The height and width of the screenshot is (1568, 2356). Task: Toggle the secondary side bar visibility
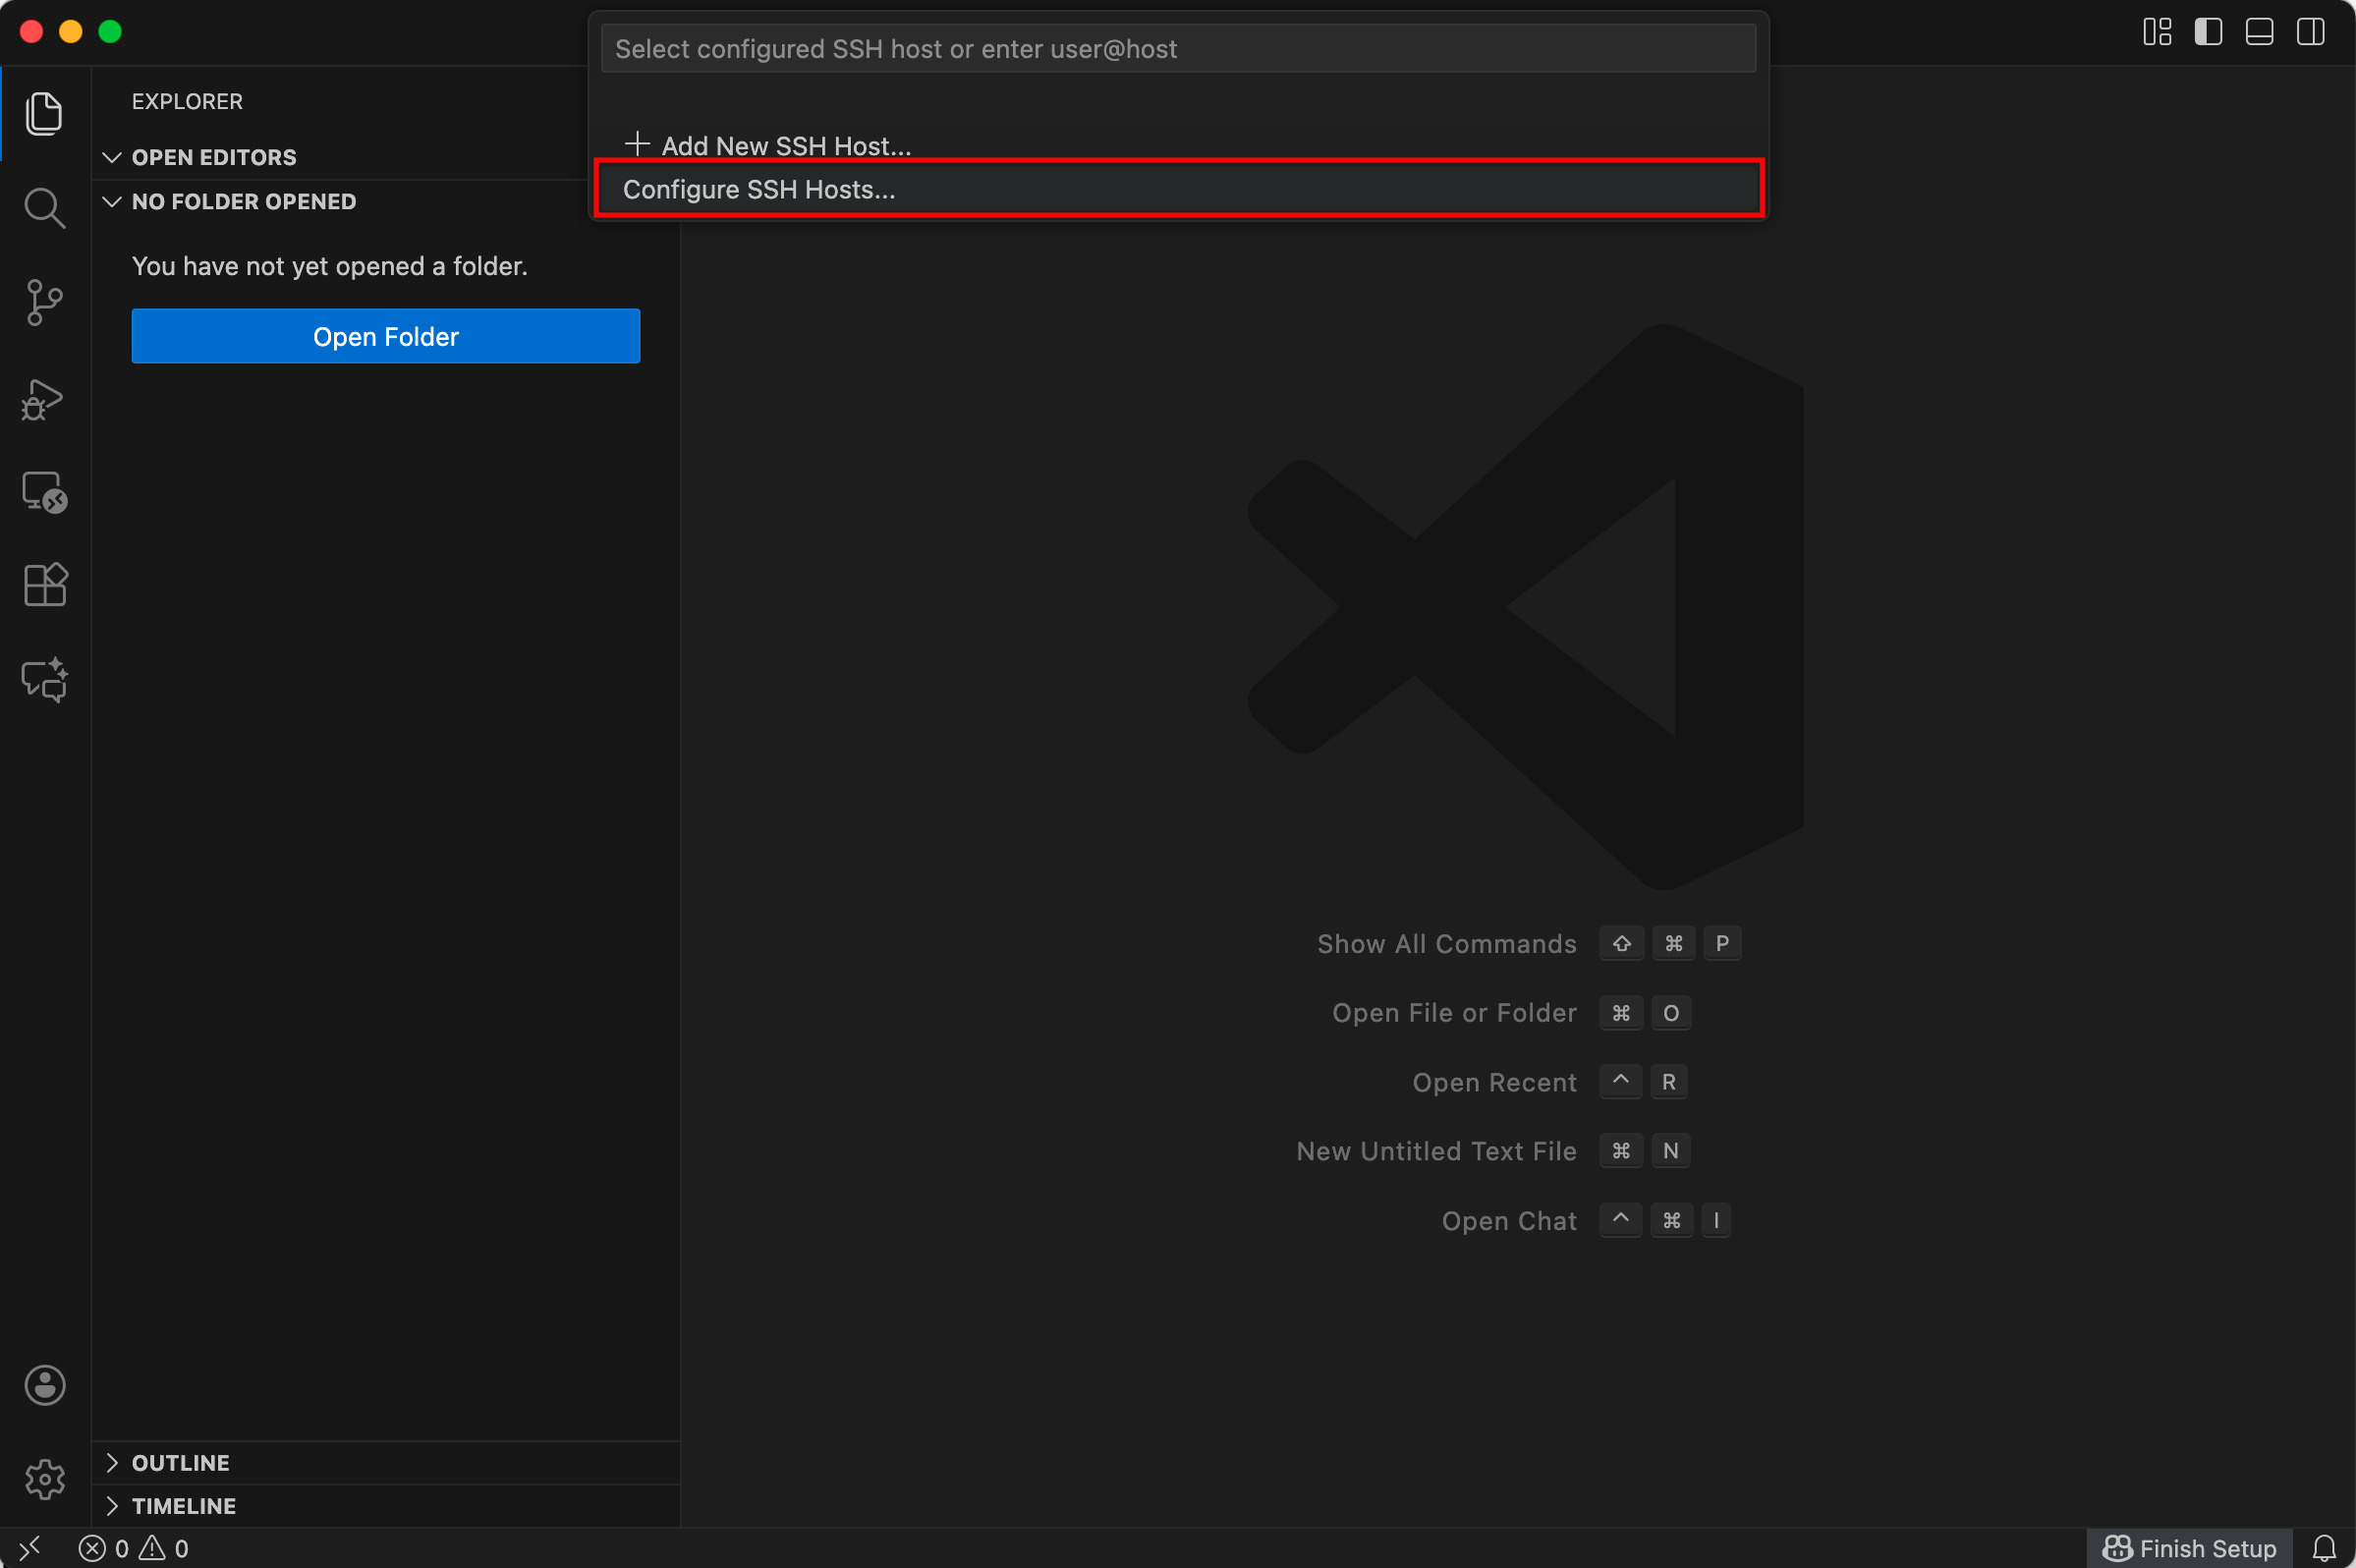point(2310,32)
